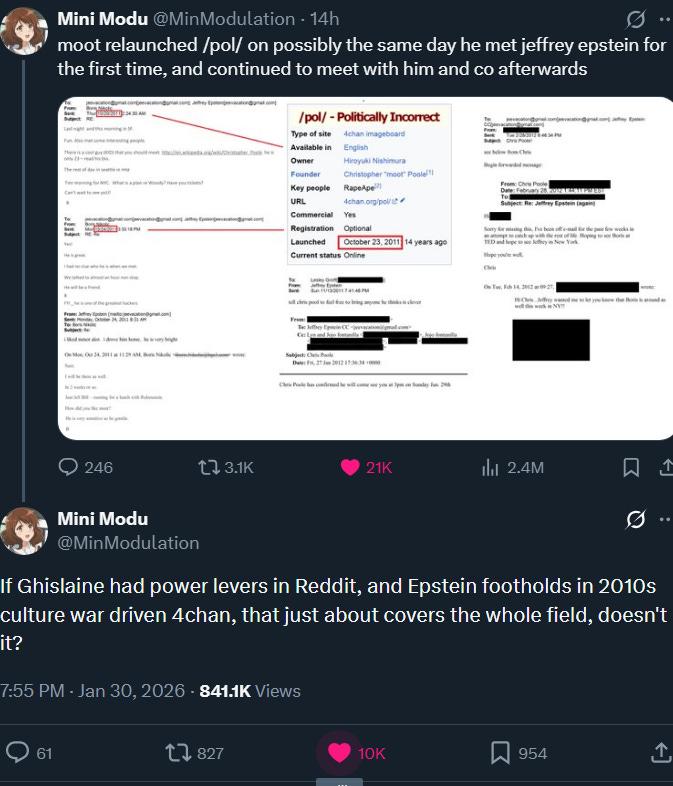Open more options on the top tweet
This screenshot has width=673, height=786.
pos(665,19)
